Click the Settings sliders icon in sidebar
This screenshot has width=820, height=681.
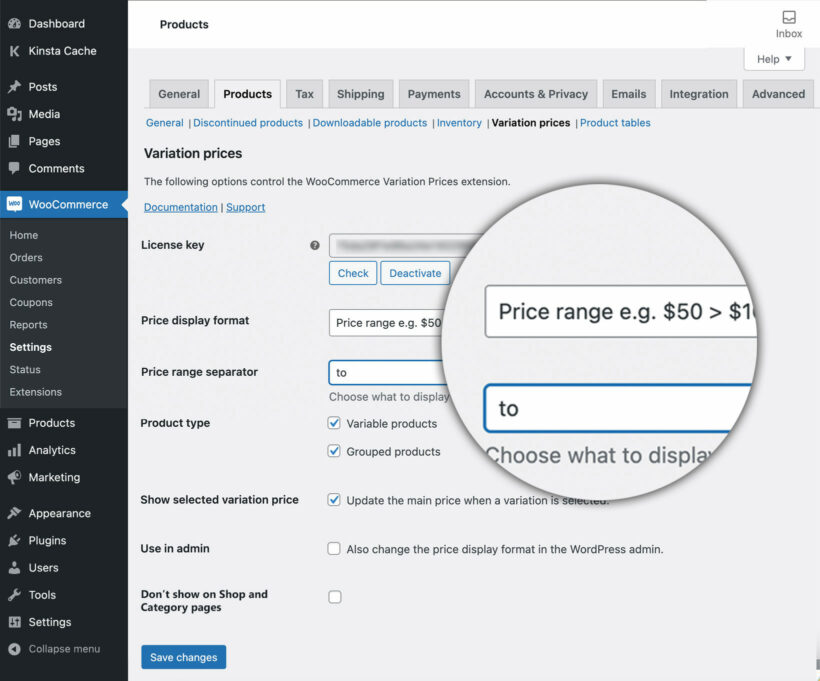[x=15, y=622]
